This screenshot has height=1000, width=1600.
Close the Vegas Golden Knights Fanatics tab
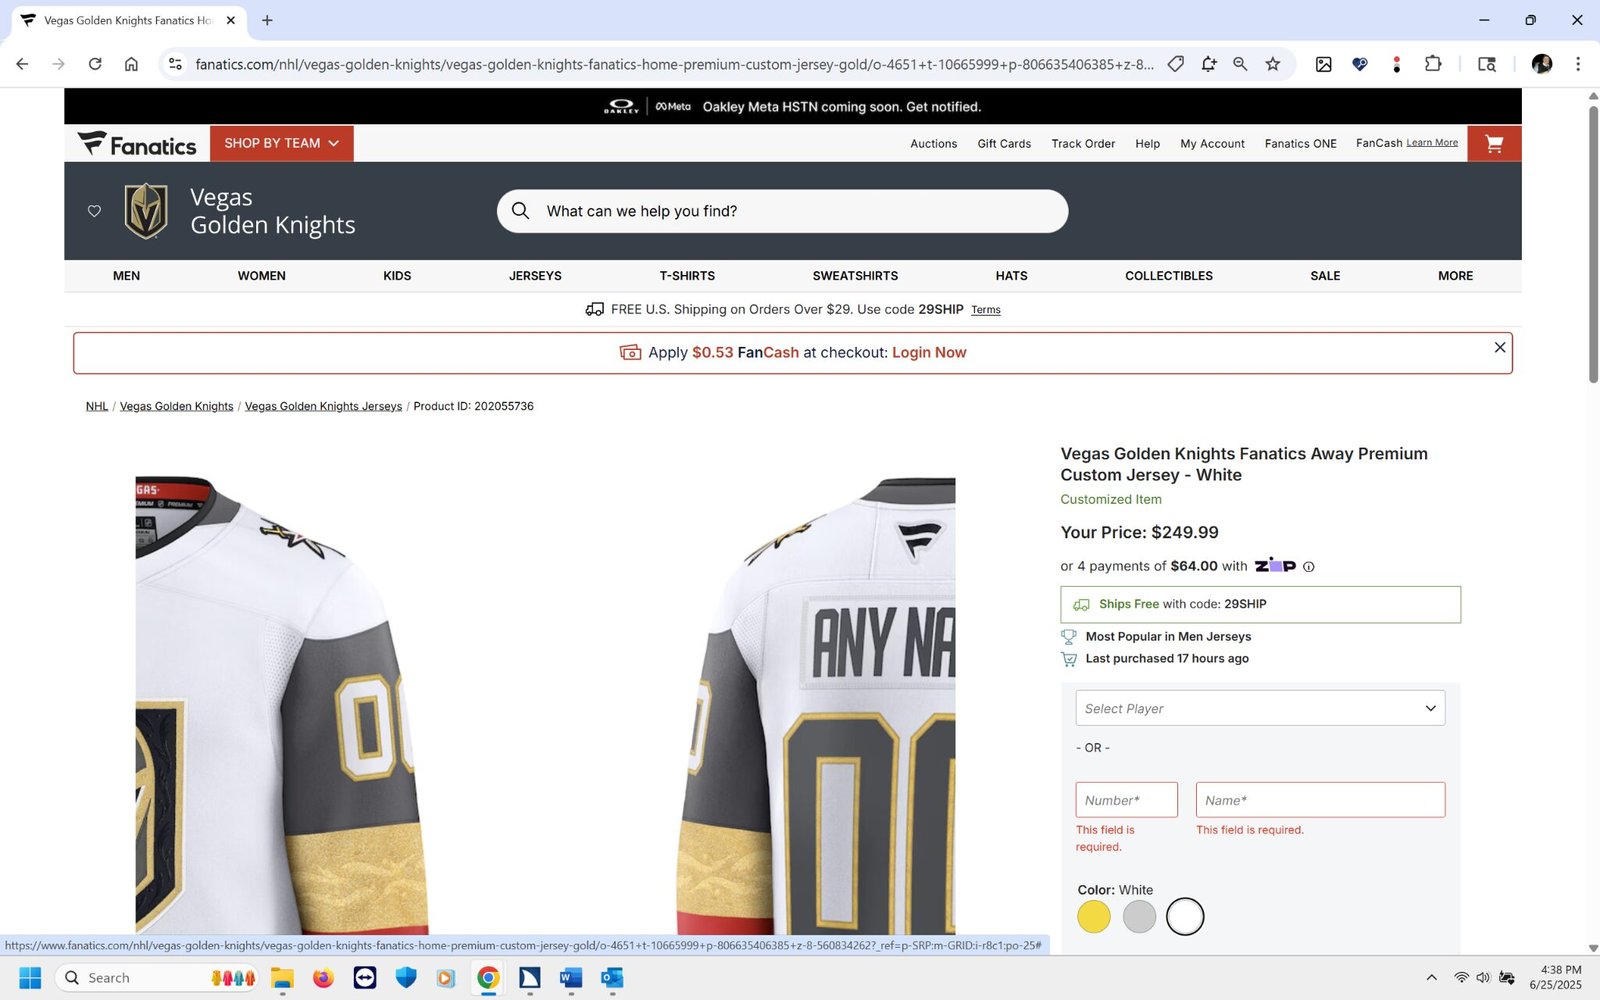pos(230,20)
